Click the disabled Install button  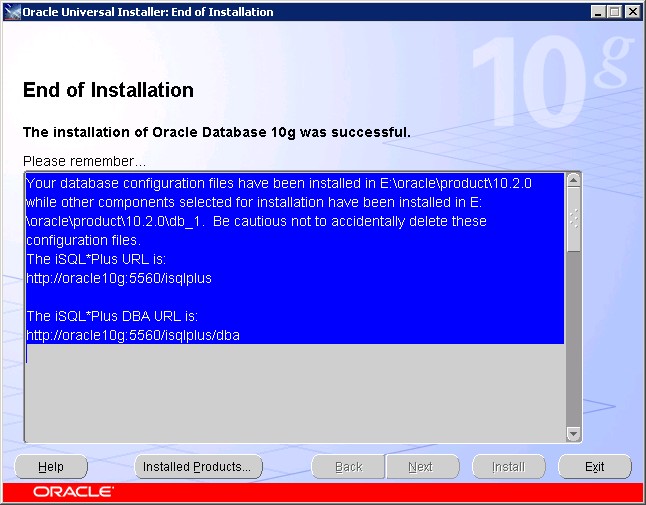point(509,467)
